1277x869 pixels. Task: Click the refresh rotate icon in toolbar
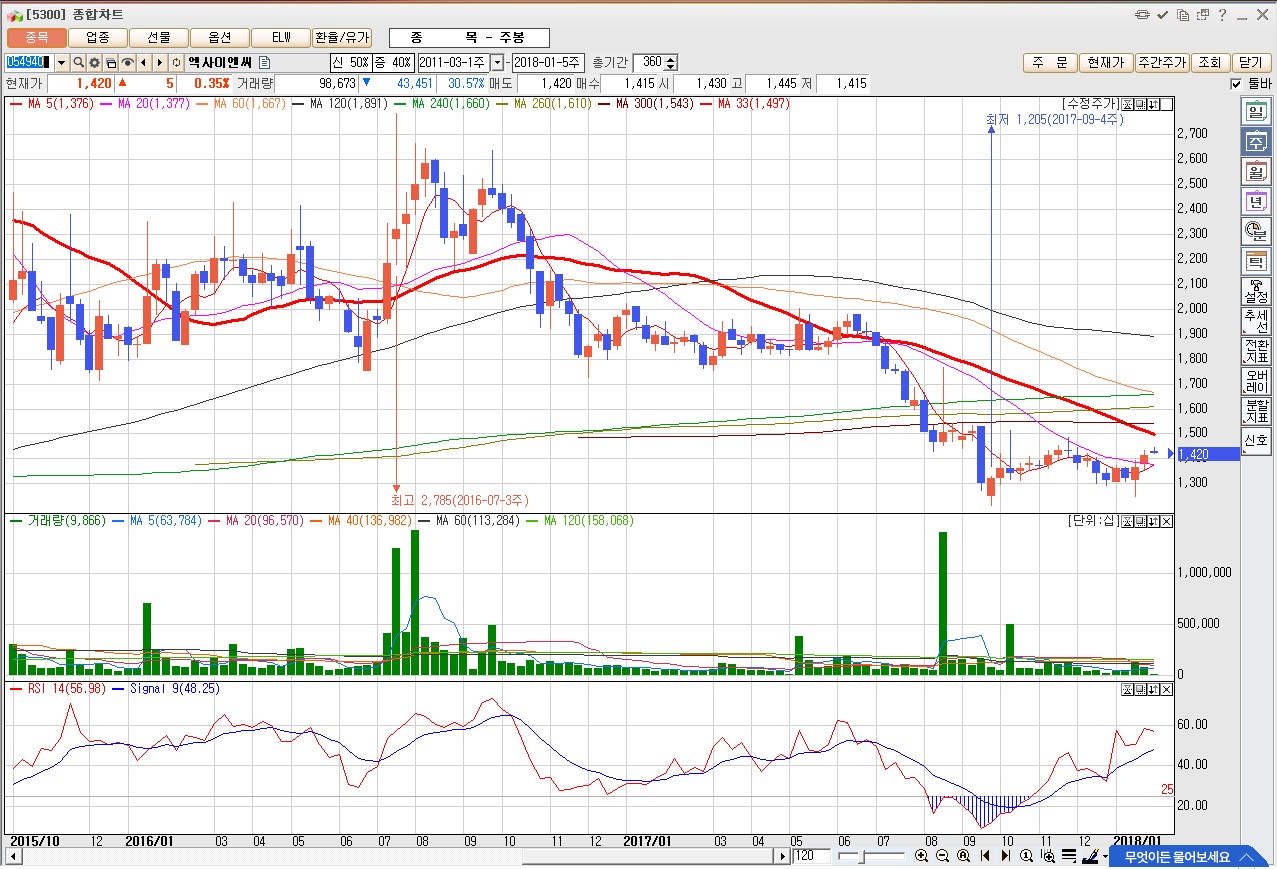click(176, 62)
